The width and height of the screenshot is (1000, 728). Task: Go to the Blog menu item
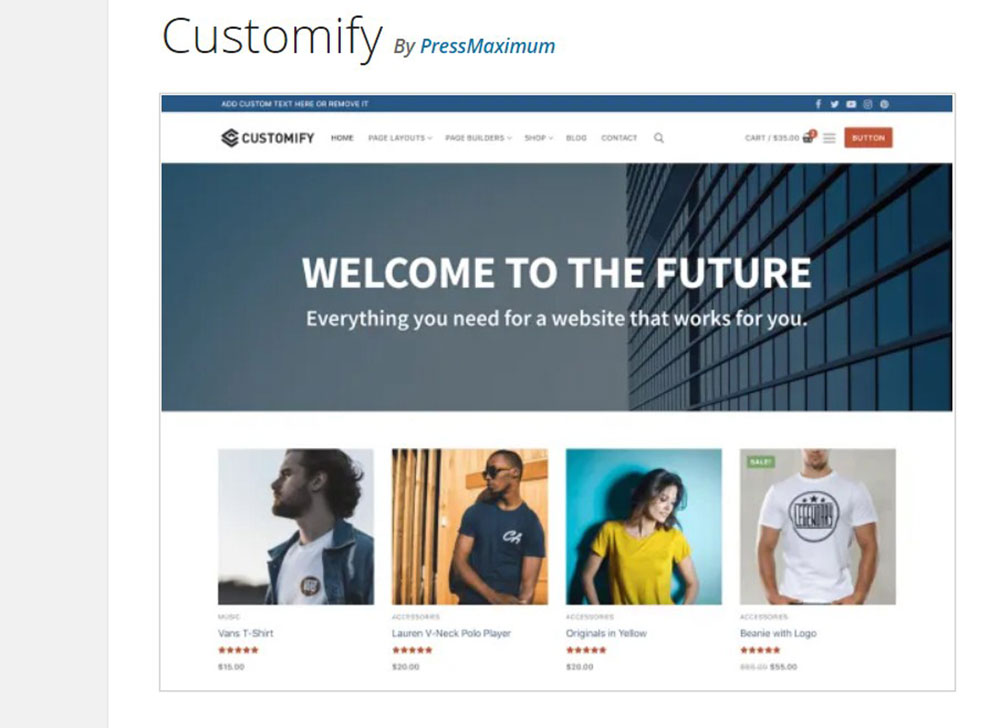tap(576, 138)
